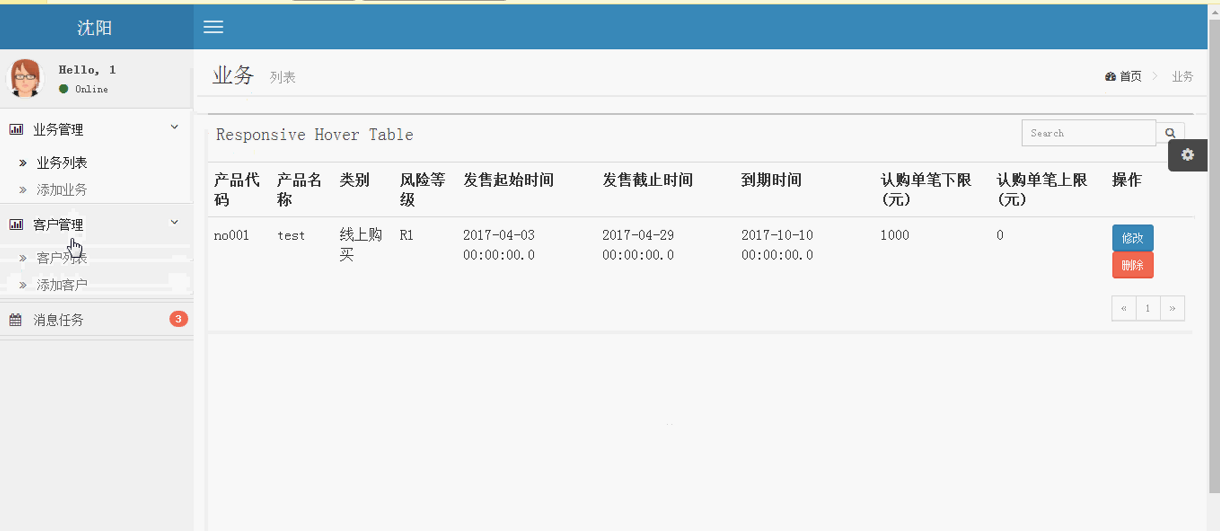This screenshot has width=1220, height=531.
Task: Click the 认购单笔下限(元) column header
Action: click(x=926, y=190)
